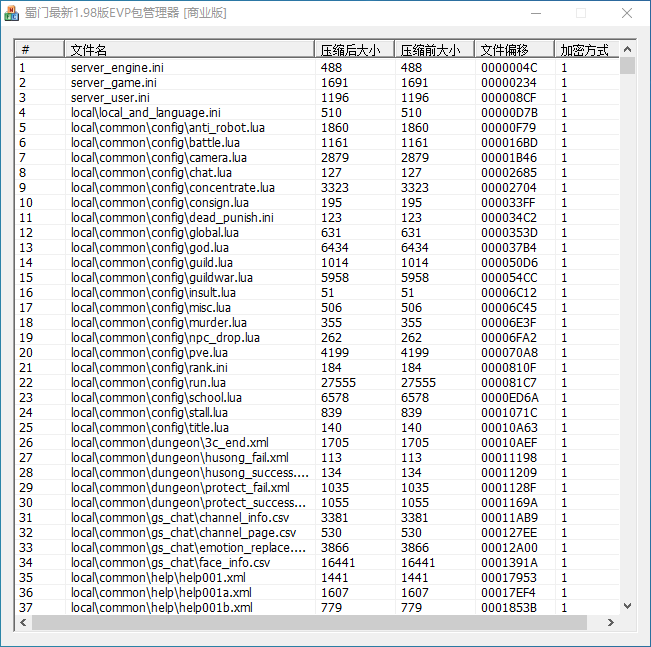This screenshot has height=647, width=651.
Task: Click the 压缩前大小 column header
Action: coord(434,50)
